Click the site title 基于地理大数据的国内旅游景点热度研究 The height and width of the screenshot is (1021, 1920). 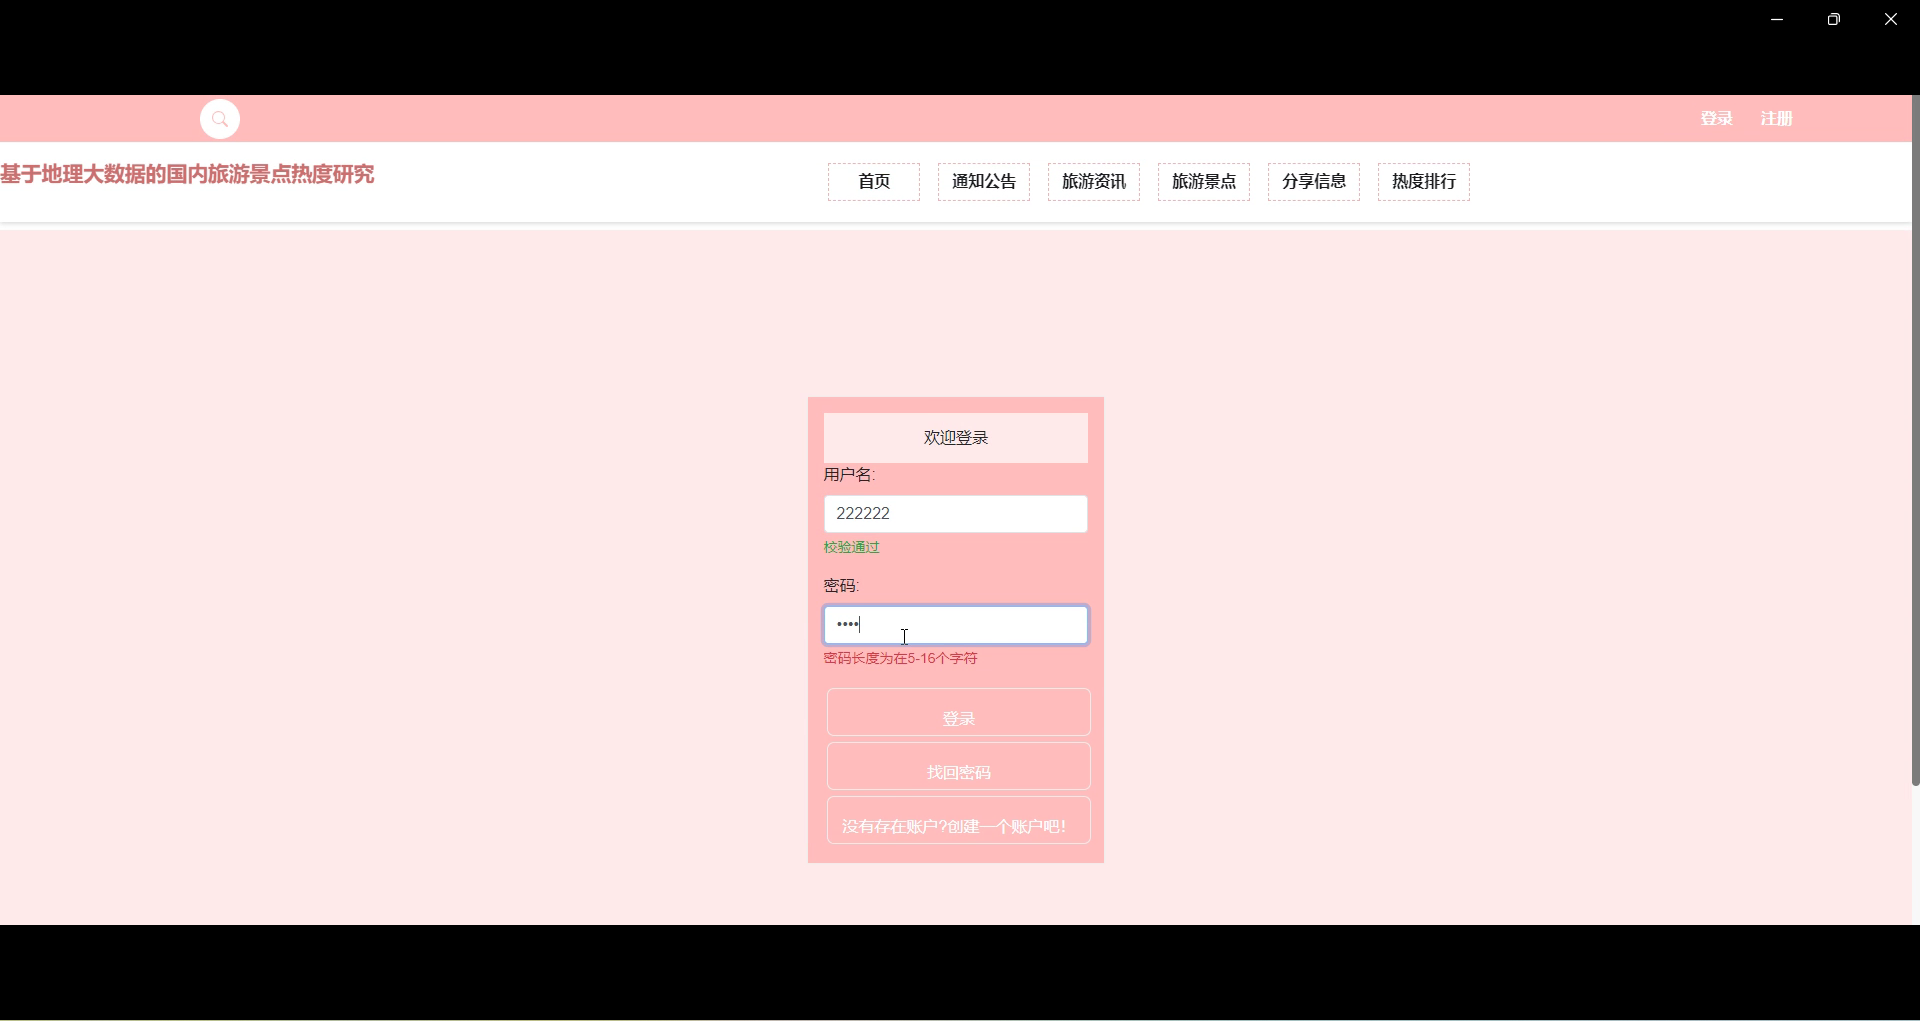tap(187, 174)
